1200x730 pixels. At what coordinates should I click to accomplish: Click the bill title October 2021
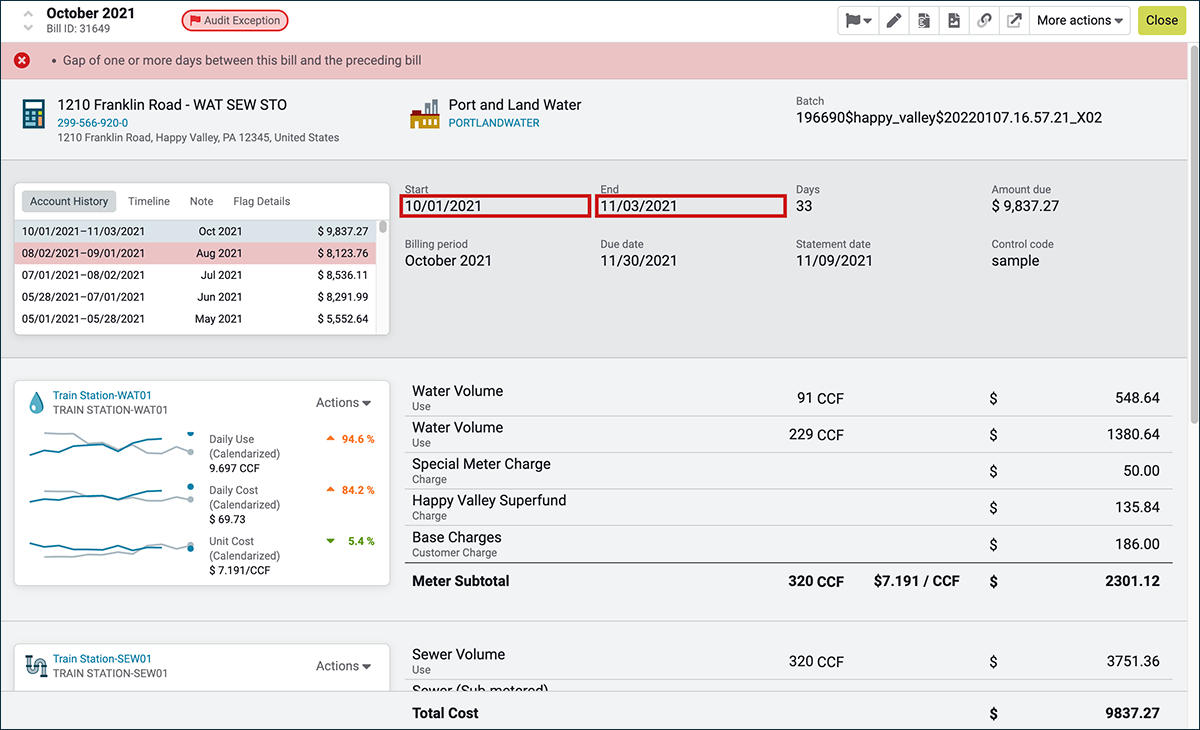[x=91, y=13]
